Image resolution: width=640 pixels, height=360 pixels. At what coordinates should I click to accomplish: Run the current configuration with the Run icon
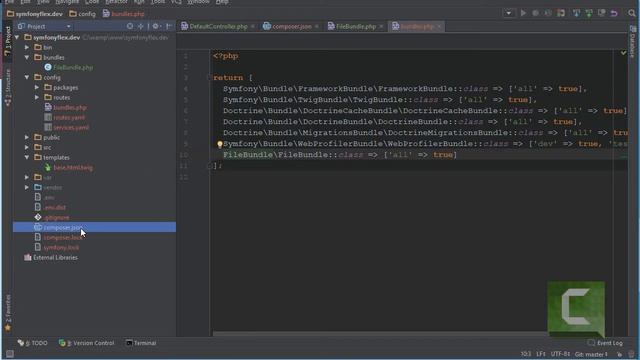click(x=523, y=13)
